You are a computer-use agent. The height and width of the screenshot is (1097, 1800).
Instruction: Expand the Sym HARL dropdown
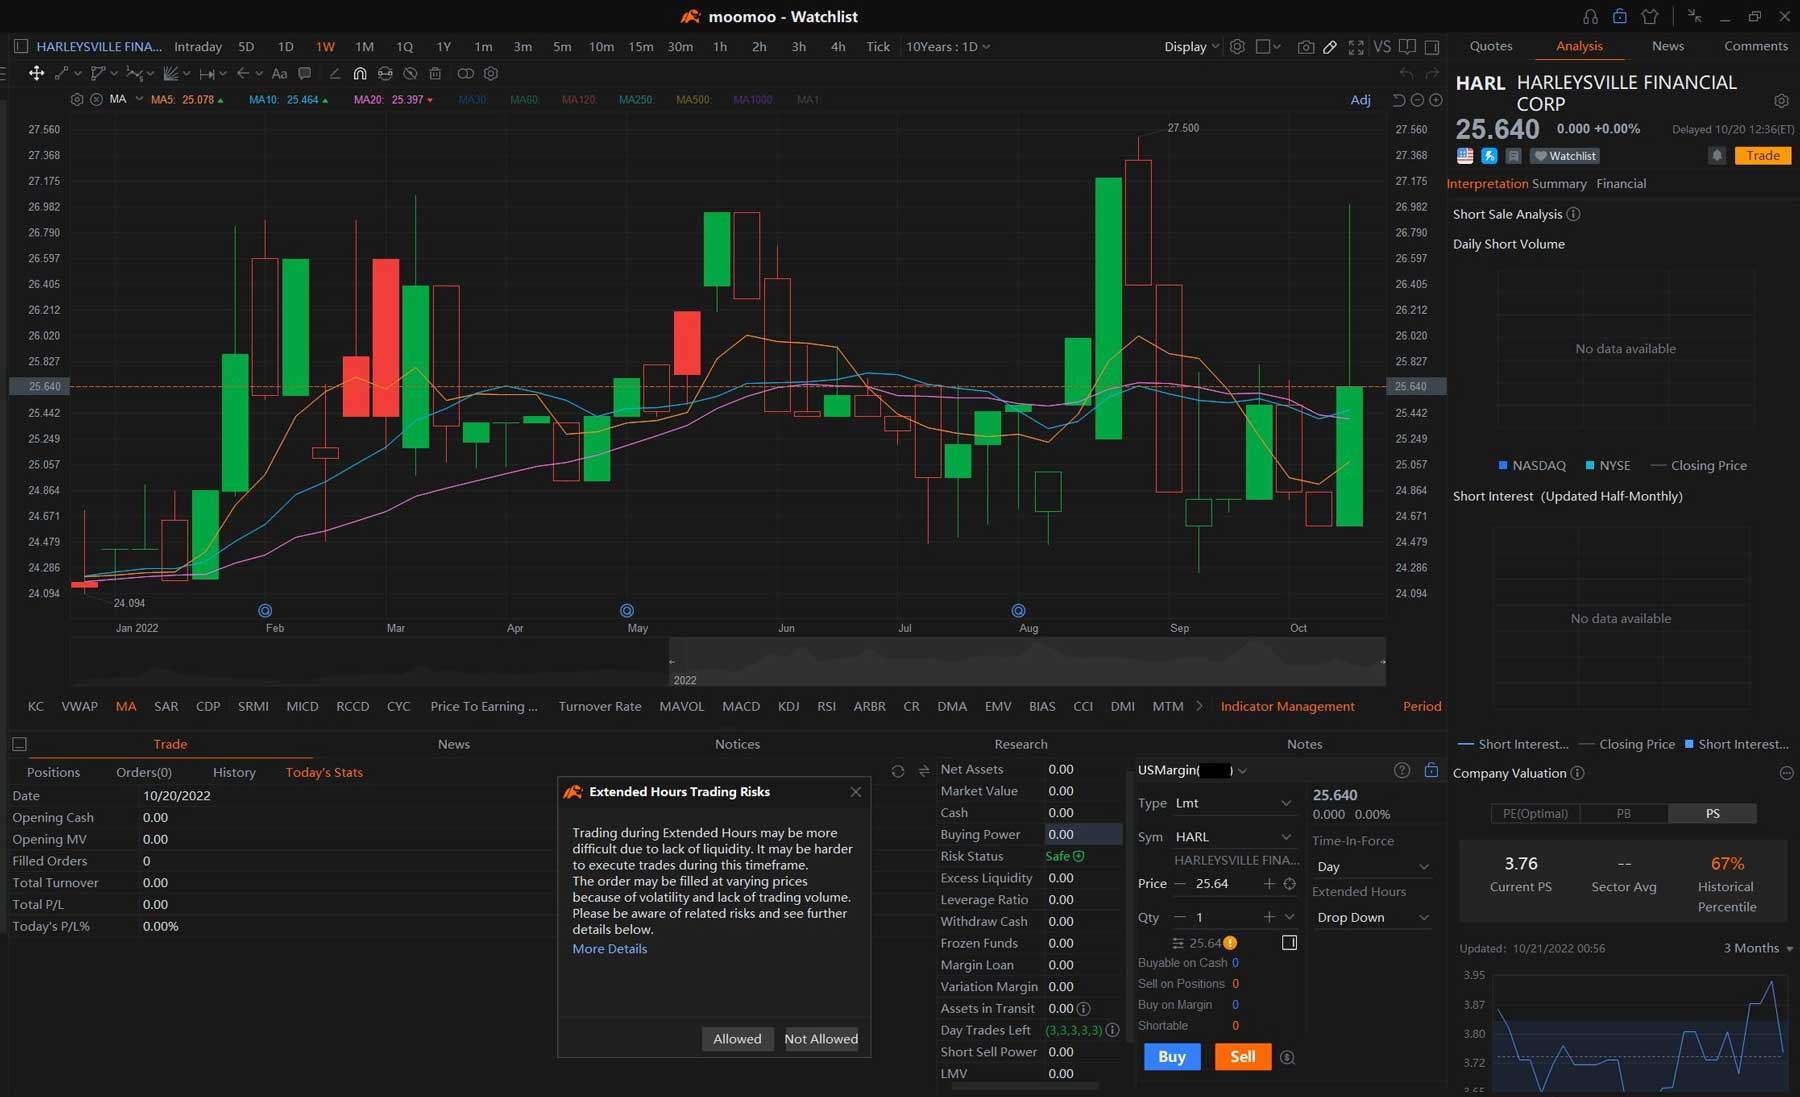click(x=1234, y=837)
